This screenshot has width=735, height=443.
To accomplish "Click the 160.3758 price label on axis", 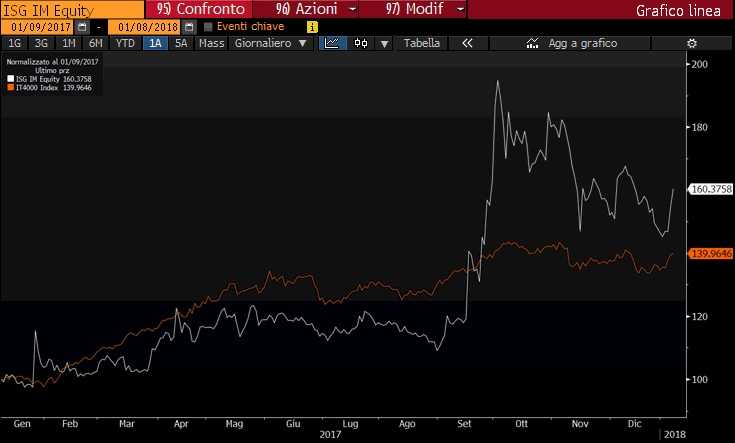I will [x=711, y=189].
